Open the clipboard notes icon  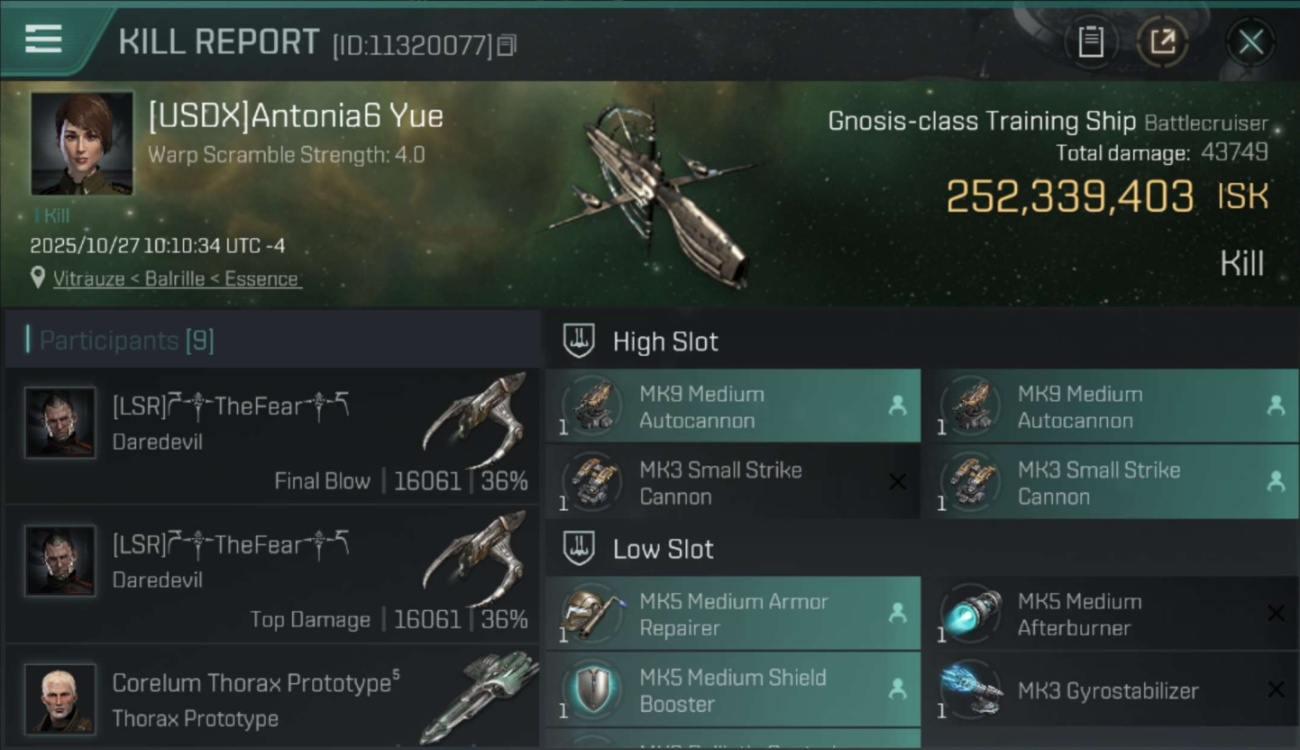coord(1090,42)
